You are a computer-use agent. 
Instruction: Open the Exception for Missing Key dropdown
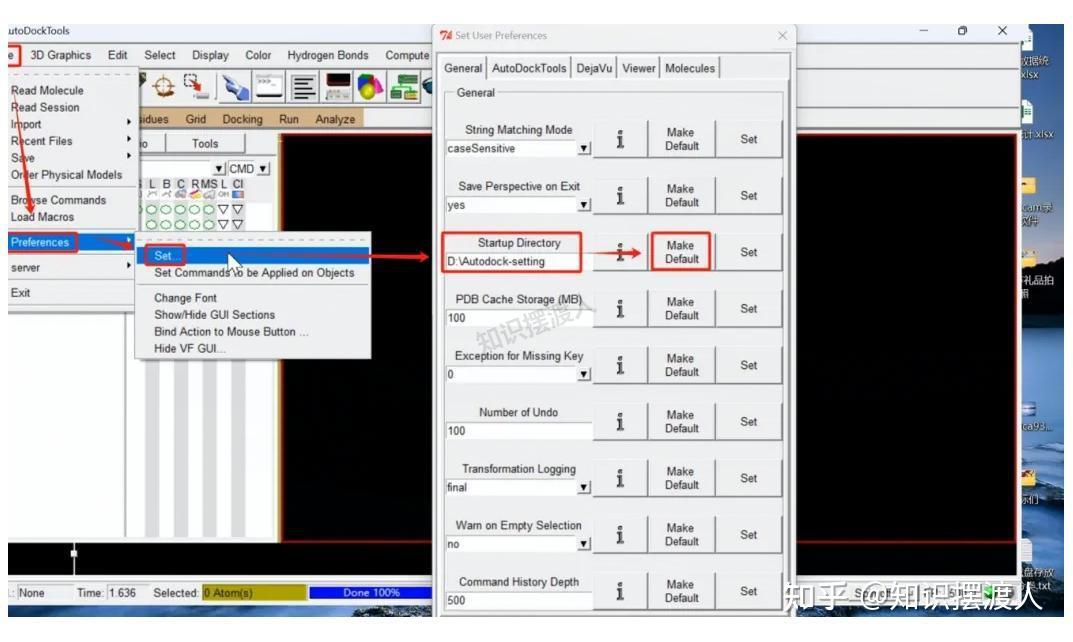click(x=584, y=374)
